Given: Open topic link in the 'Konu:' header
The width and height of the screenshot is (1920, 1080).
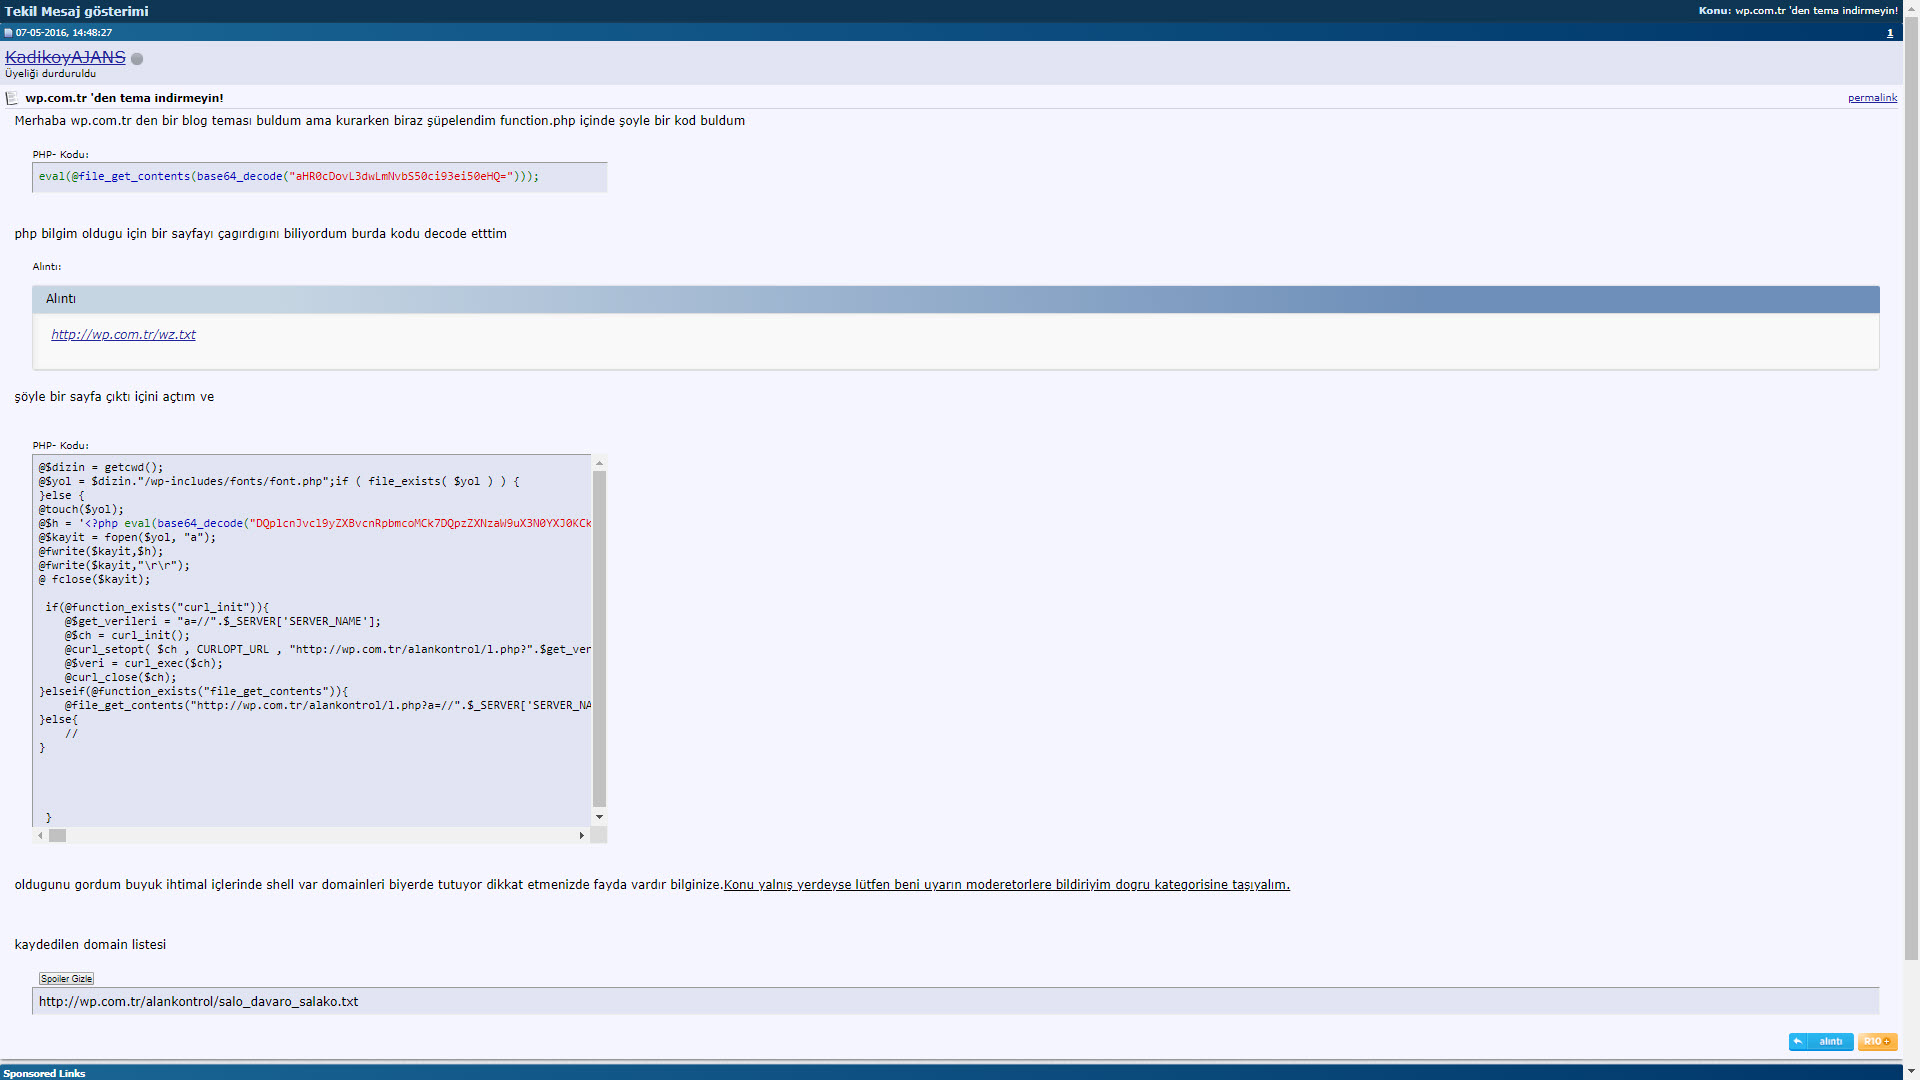Looking at the screenshot, I should click(1816, 11).
